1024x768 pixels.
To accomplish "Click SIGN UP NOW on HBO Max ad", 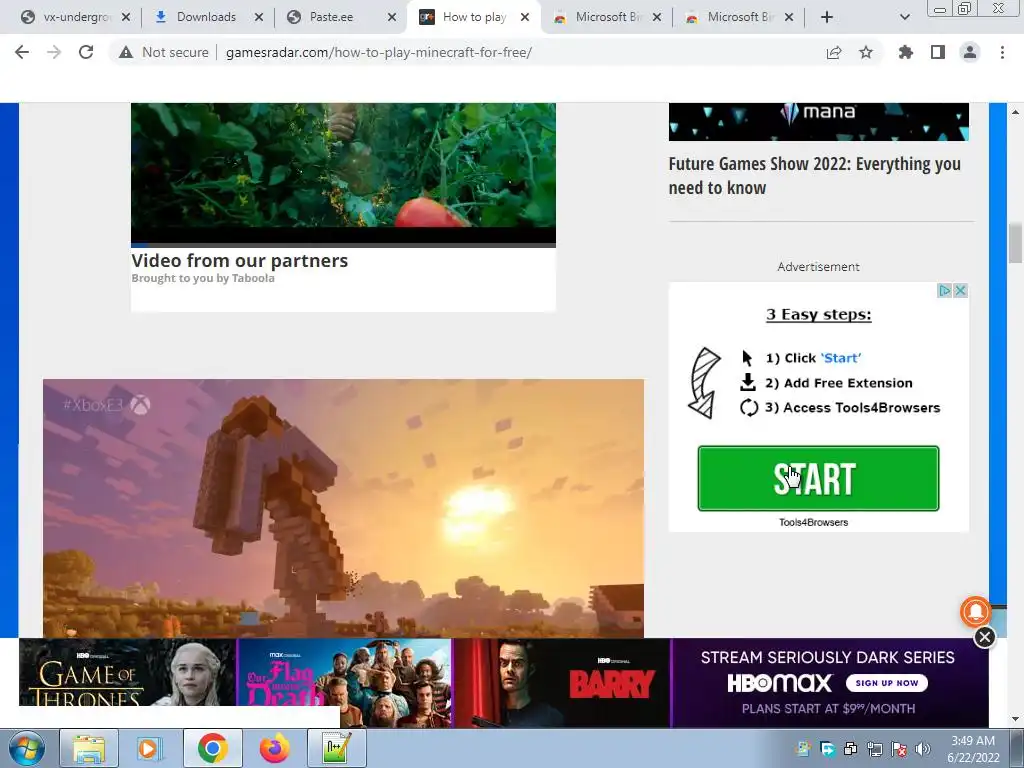I will pyautogui.click(x=886, y=683).
